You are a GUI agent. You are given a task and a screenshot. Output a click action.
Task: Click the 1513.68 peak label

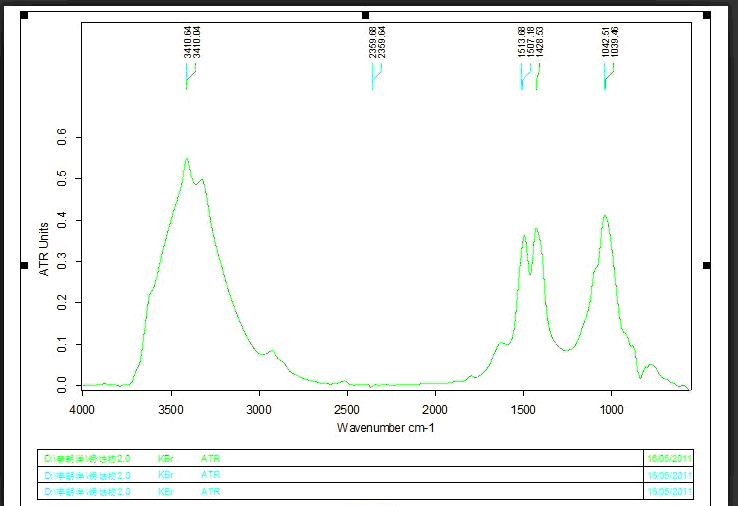(521, 42)
